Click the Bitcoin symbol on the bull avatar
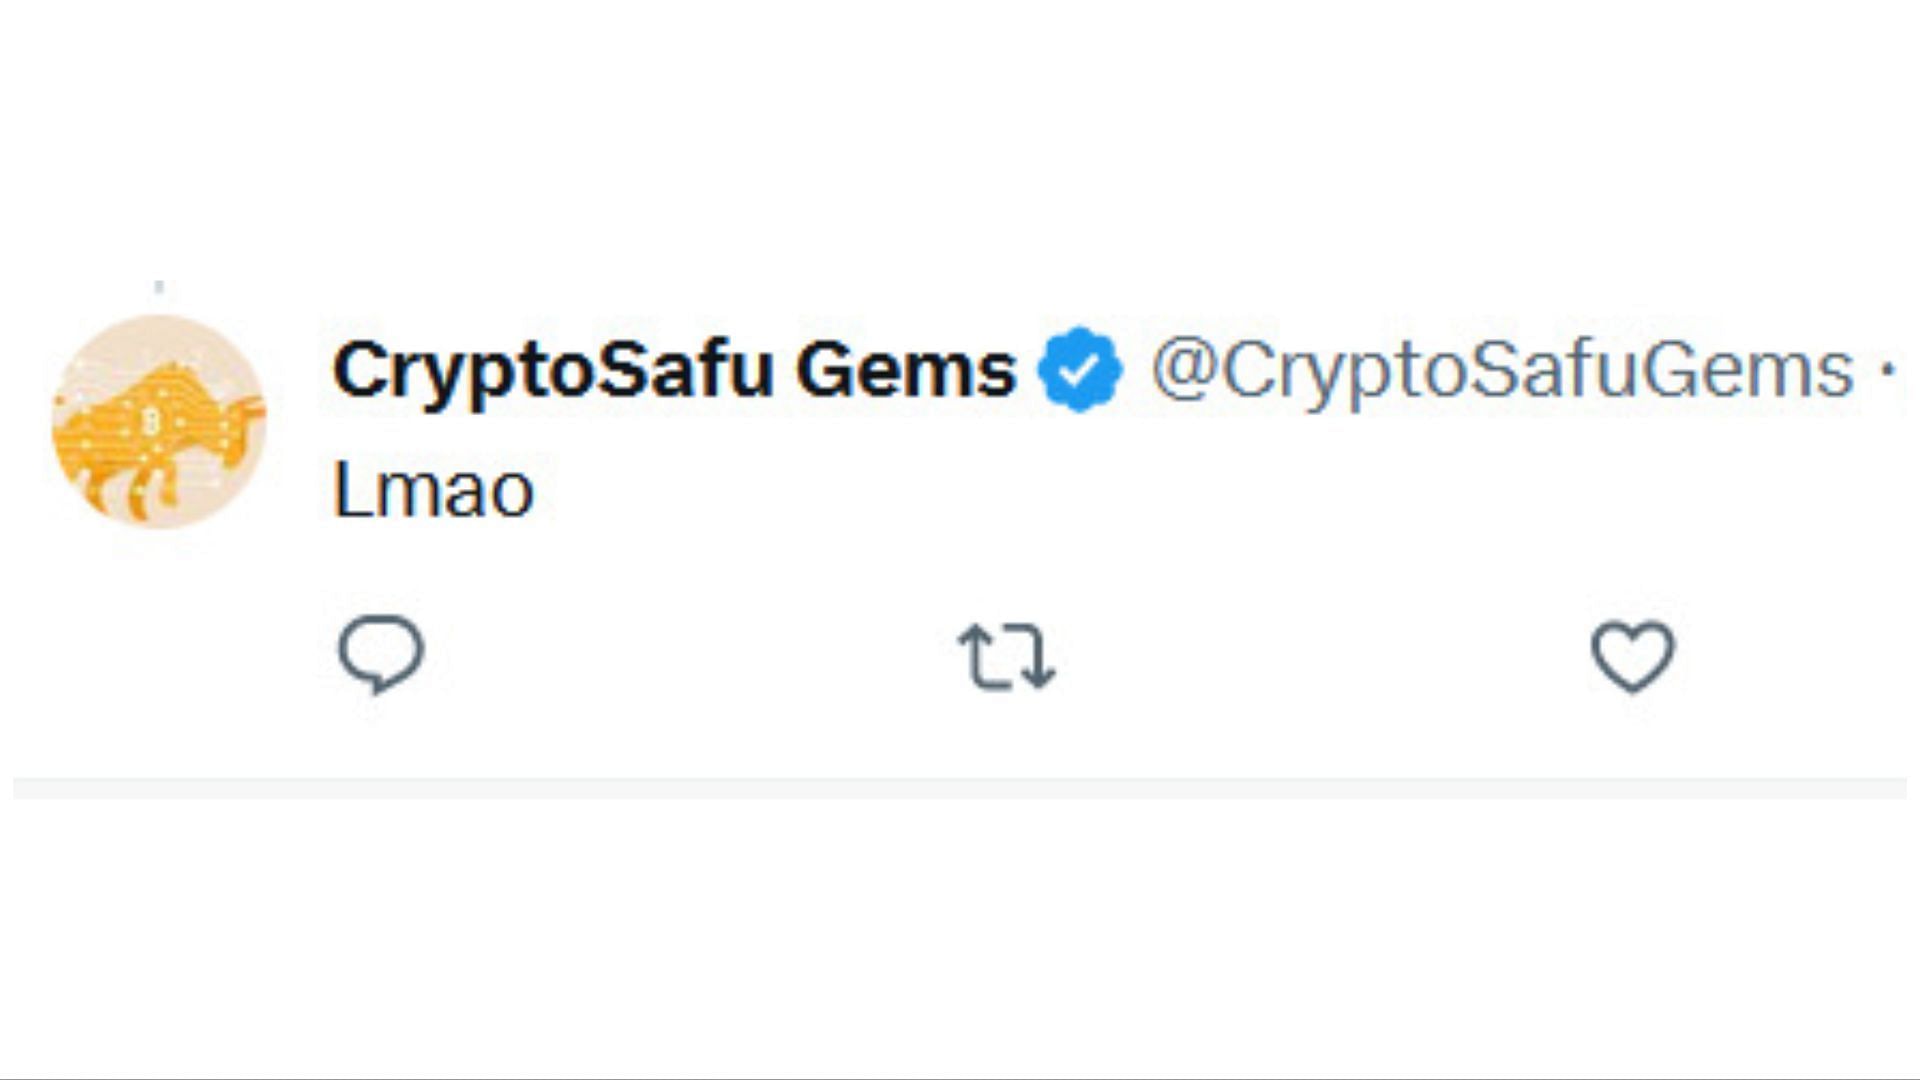Image resolution: width=1920 pixels, height=1080 pixels. (151, 421)
